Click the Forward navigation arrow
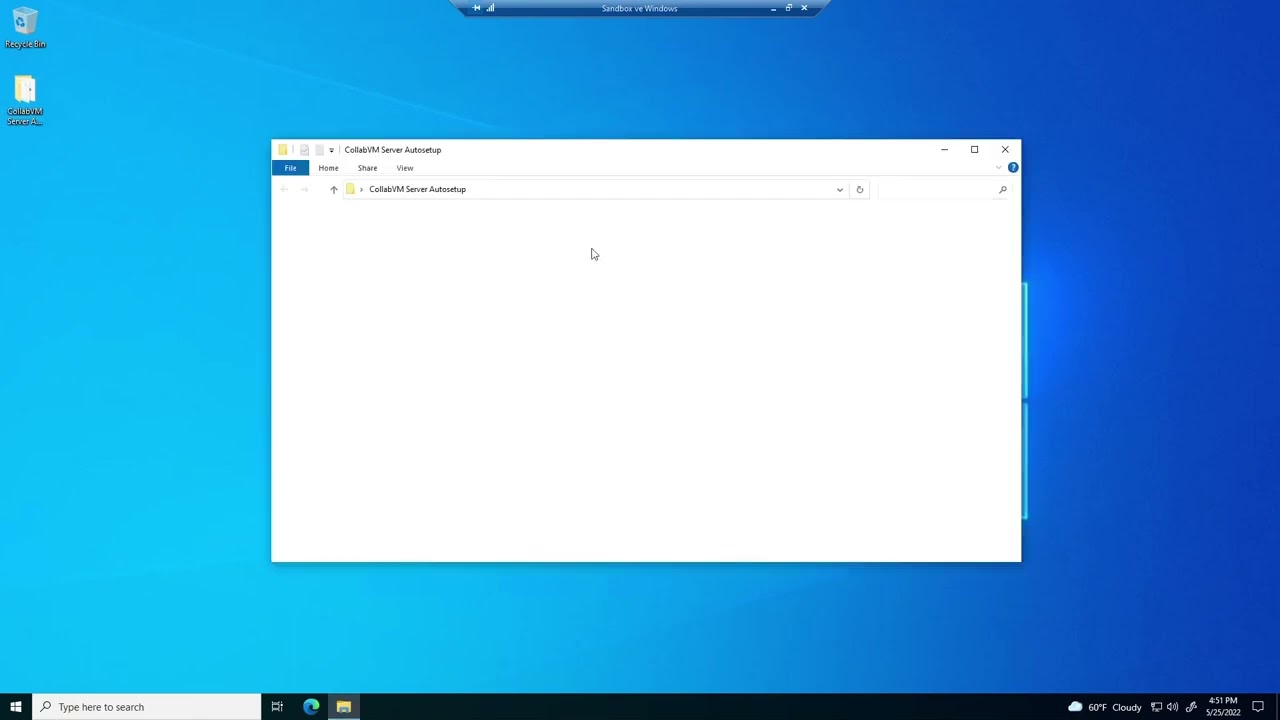 304,189
